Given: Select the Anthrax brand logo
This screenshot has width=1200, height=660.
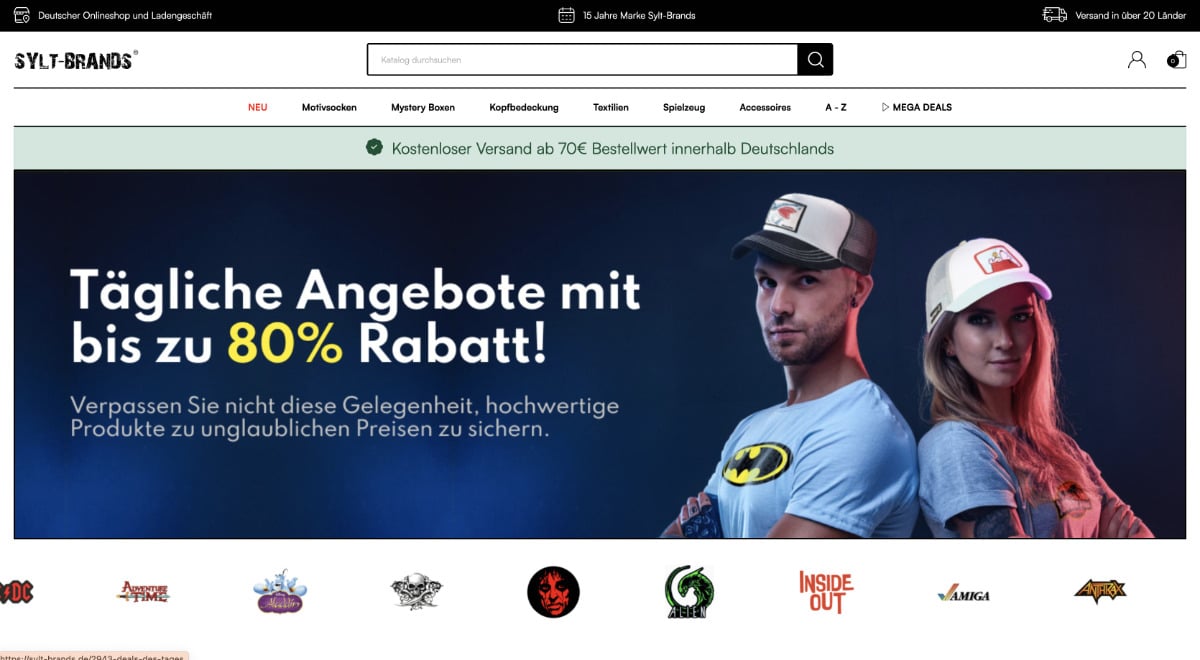Looking at the screenshot, I should point(1100,591).
